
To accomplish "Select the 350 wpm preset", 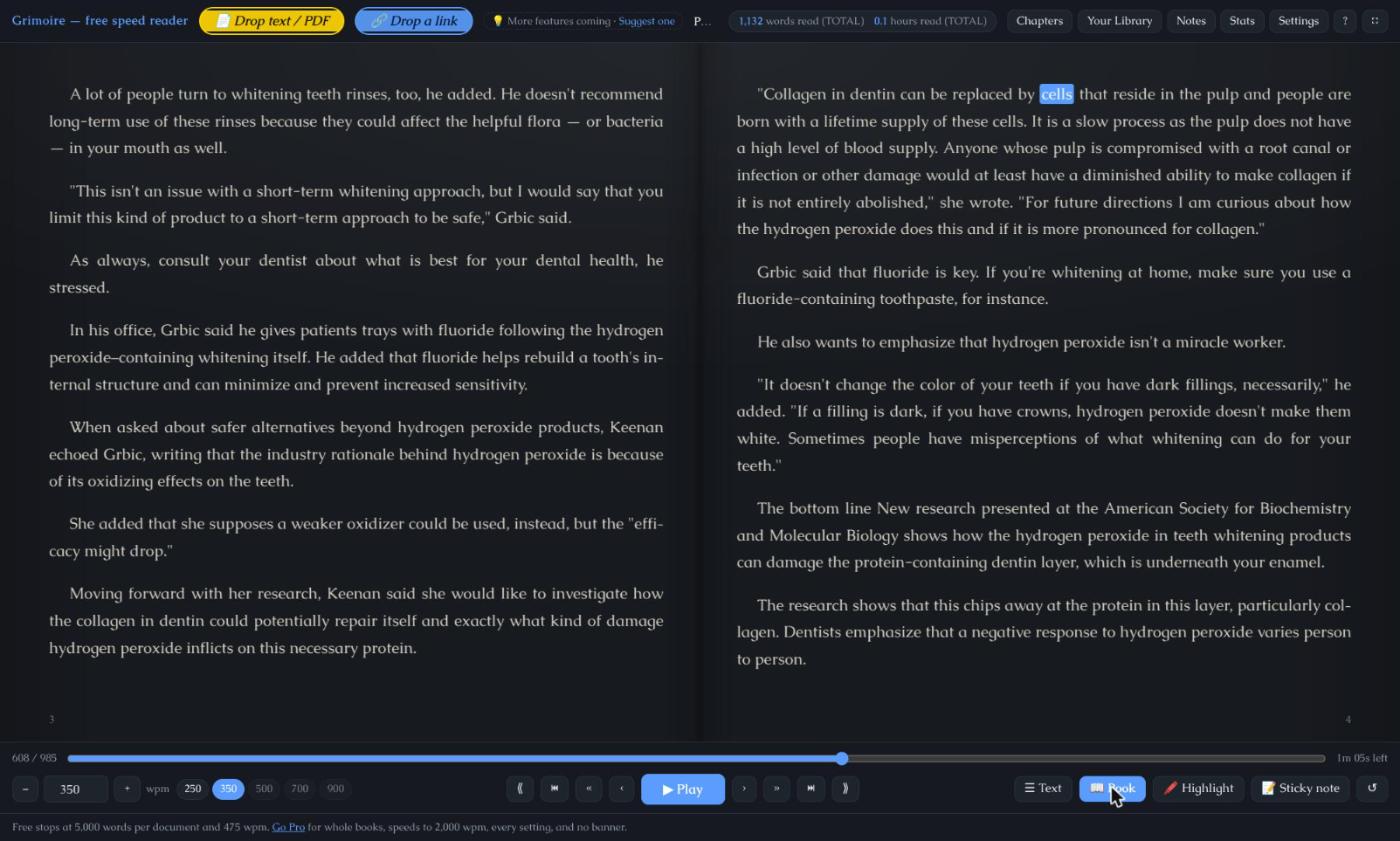I will pyautogui.click(x=228, y=789).
